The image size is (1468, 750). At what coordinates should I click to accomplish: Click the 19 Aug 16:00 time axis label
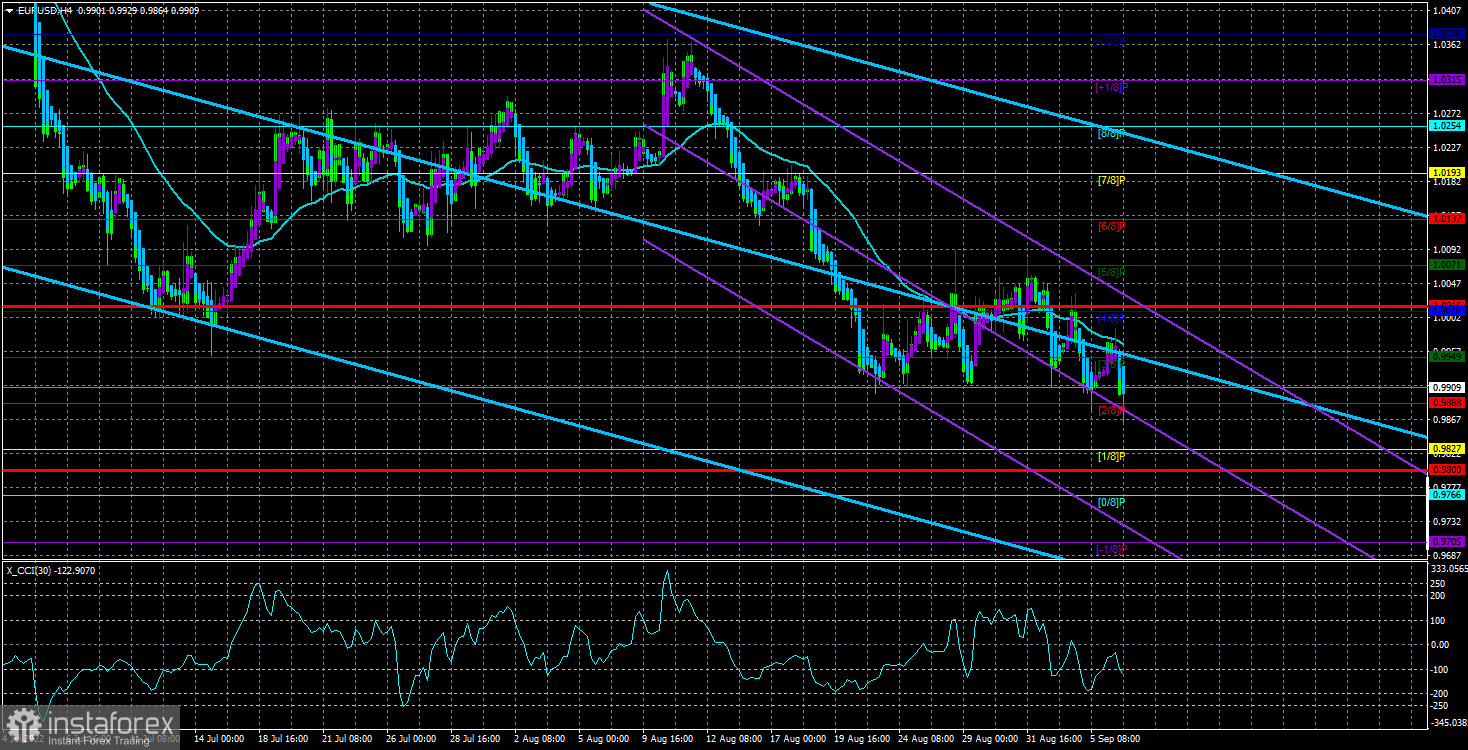tap(861, 739)
